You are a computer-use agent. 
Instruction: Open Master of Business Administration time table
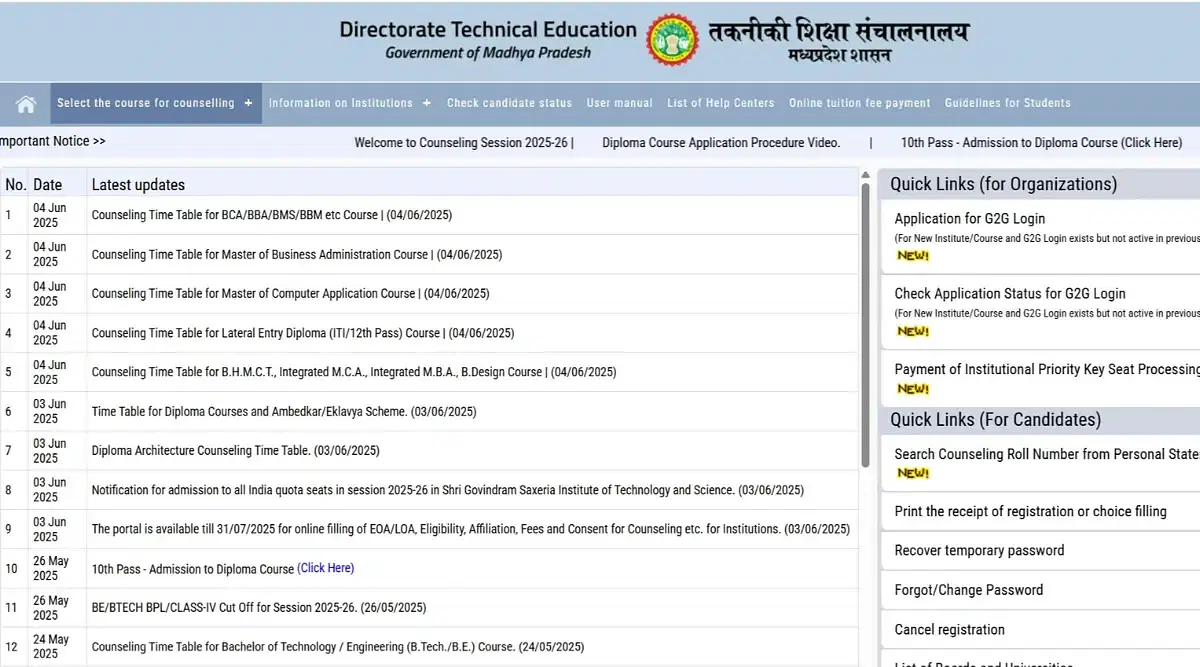pos(297,254)
